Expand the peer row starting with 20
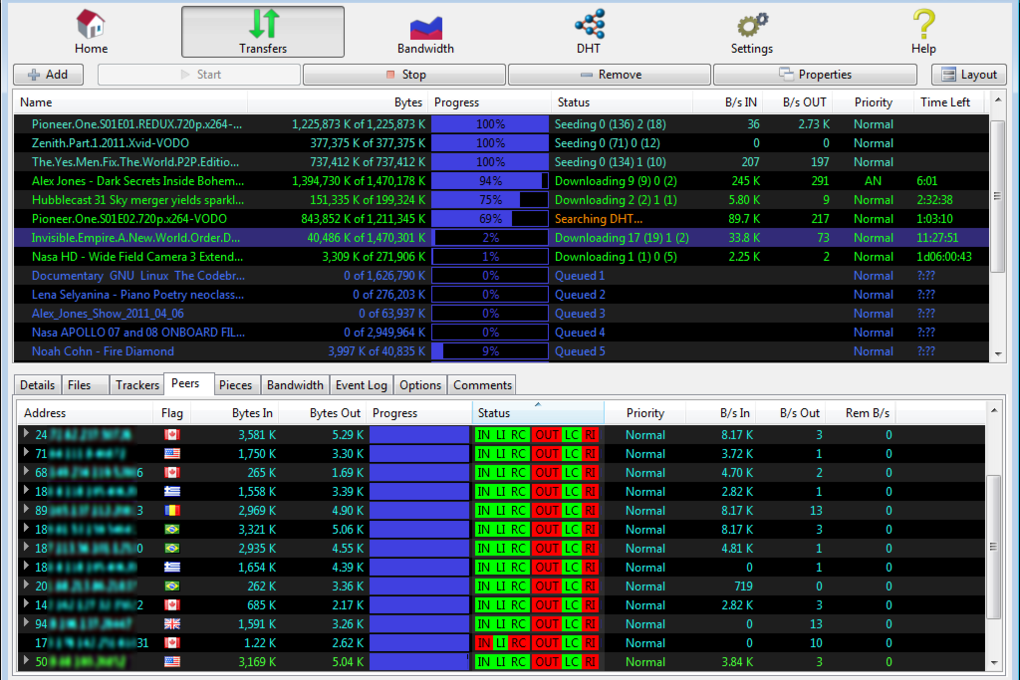The width and height of the screenshot is (1020, 680). point(26,584)
